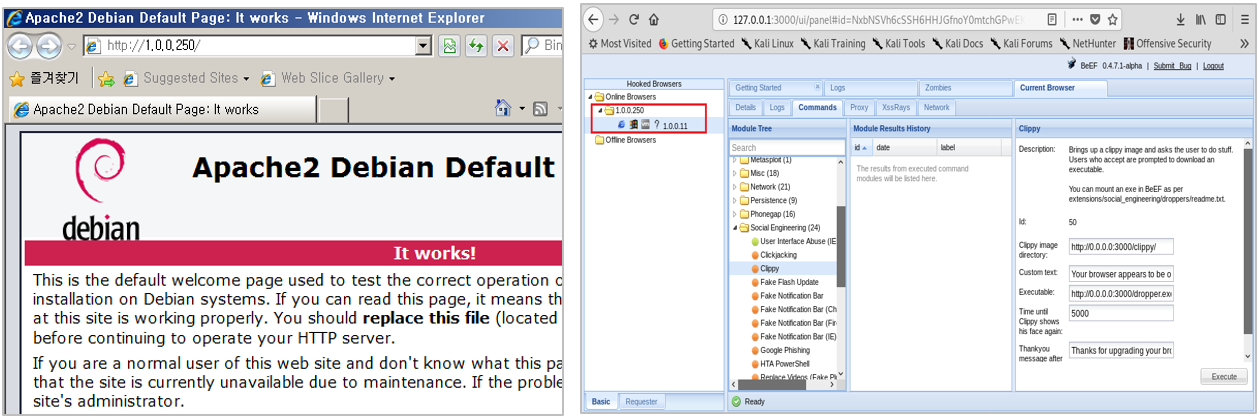Sort results by id column header
This screenshot has height=418, width=1260.
tap(860, 147)
